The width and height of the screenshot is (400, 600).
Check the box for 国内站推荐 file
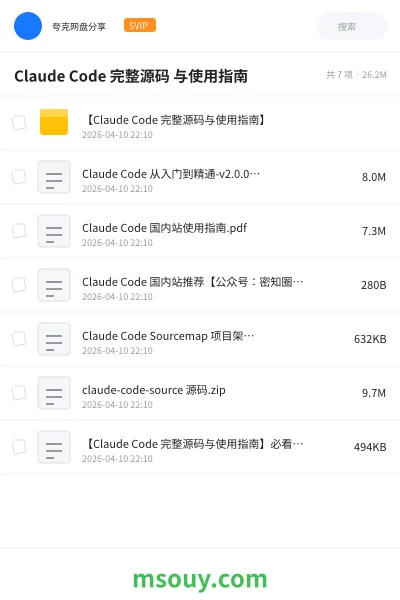[x=19, y=285]
